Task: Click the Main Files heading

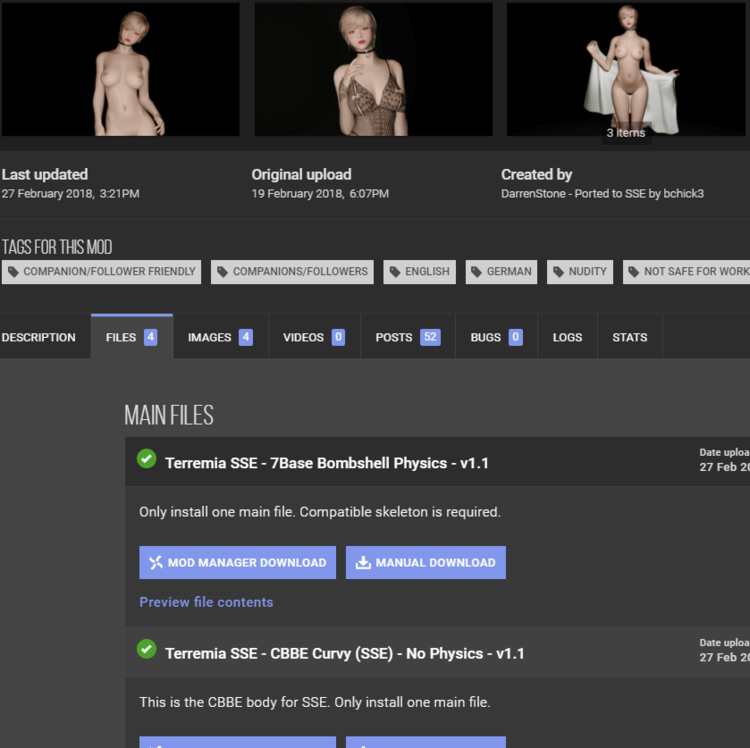Action: coord(169,415)
